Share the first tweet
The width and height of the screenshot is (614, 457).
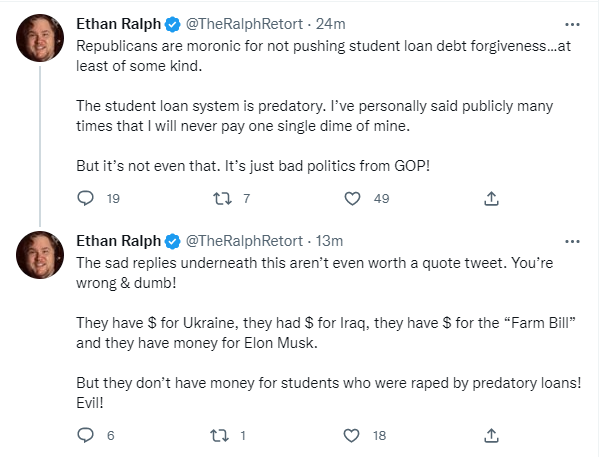[491, 199]
